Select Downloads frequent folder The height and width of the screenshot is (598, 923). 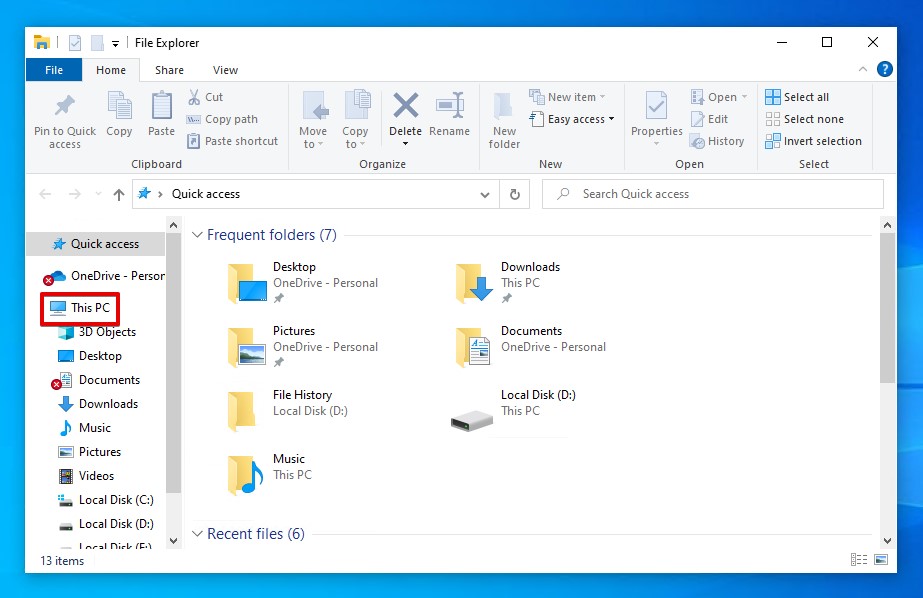508,283
